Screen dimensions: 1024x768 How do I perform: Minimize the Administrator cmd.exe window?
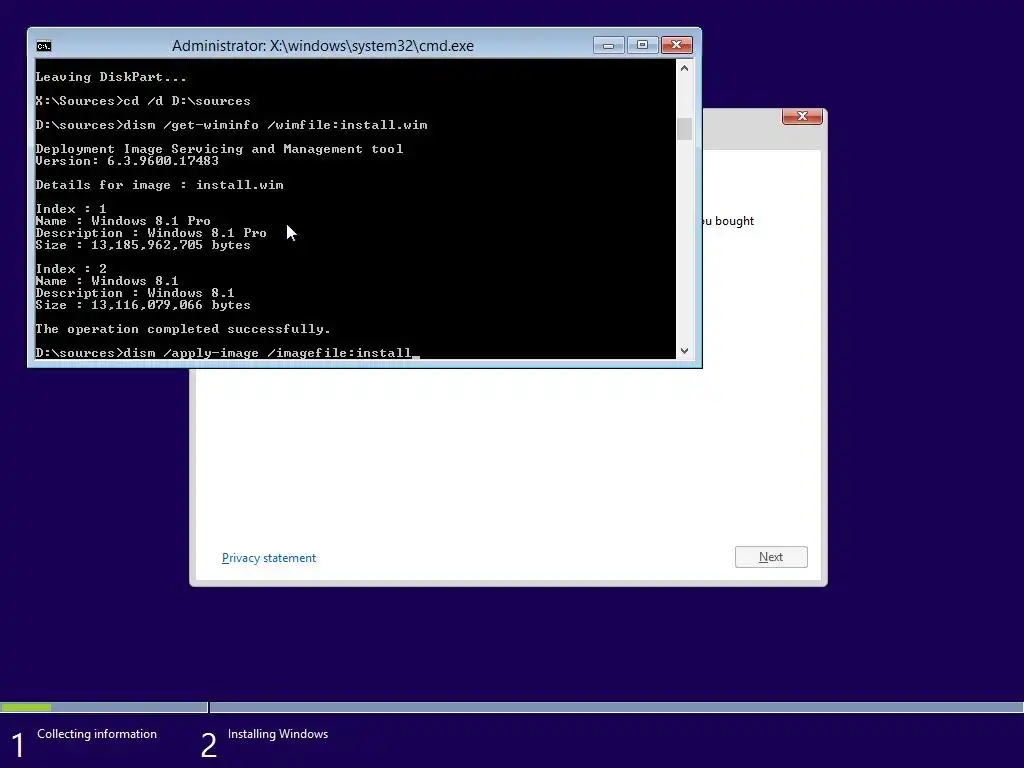(x=608, y=45)
